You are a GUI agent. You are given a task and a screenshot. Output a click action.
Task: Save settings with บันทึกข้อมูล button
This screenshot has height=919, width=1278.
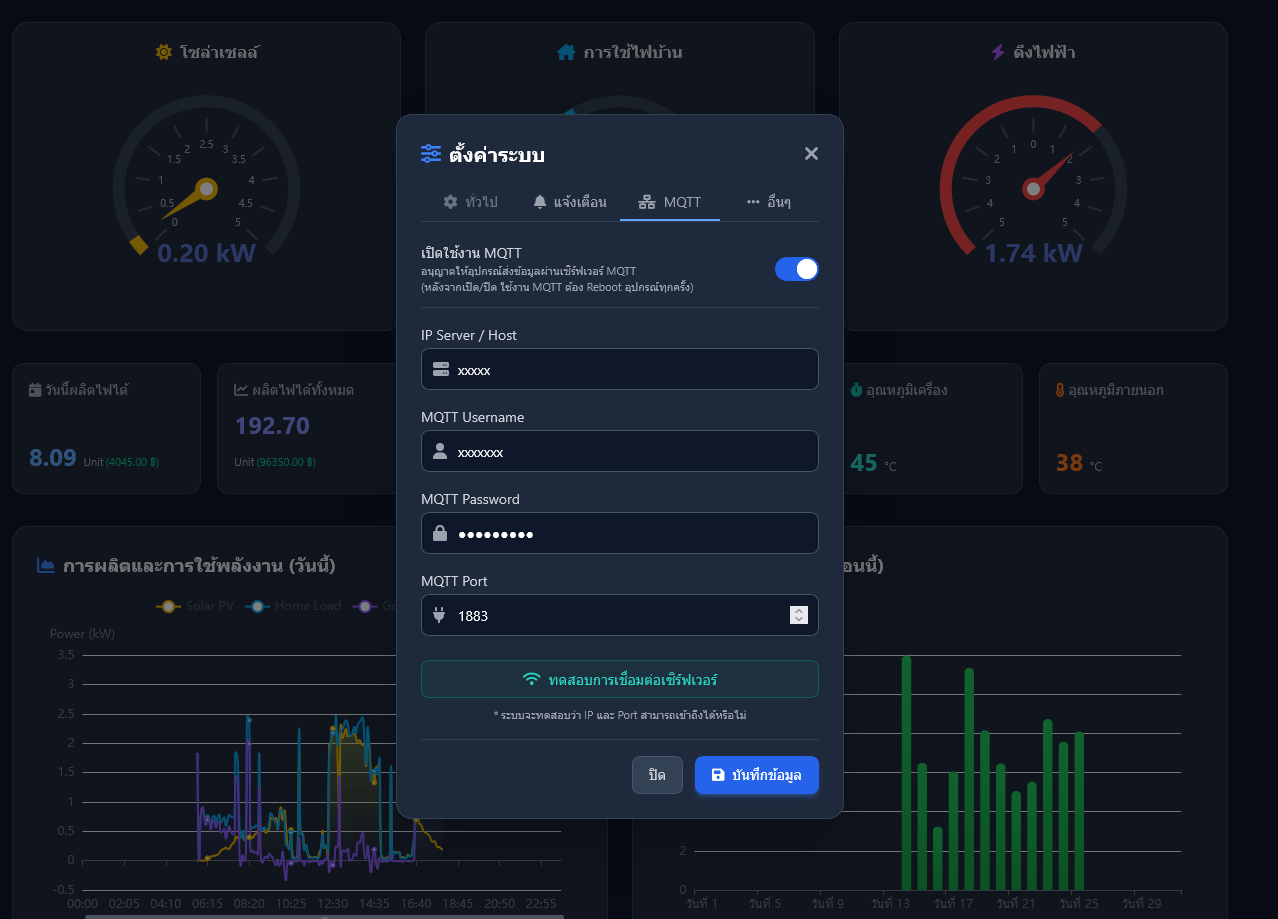tap(757, 775)
